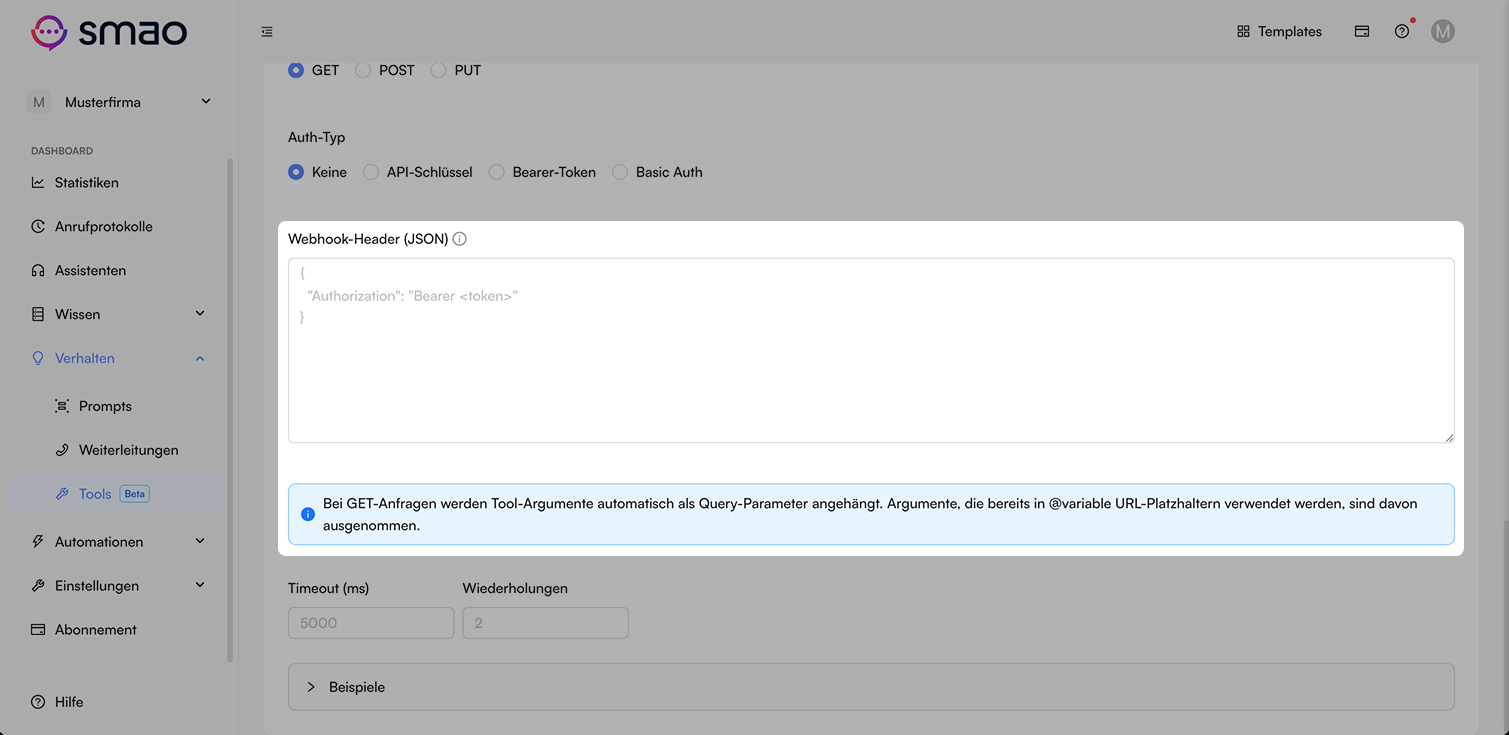Click the blue info icon in GET notice
The image size is (1509, 735).
pos(308,514)
